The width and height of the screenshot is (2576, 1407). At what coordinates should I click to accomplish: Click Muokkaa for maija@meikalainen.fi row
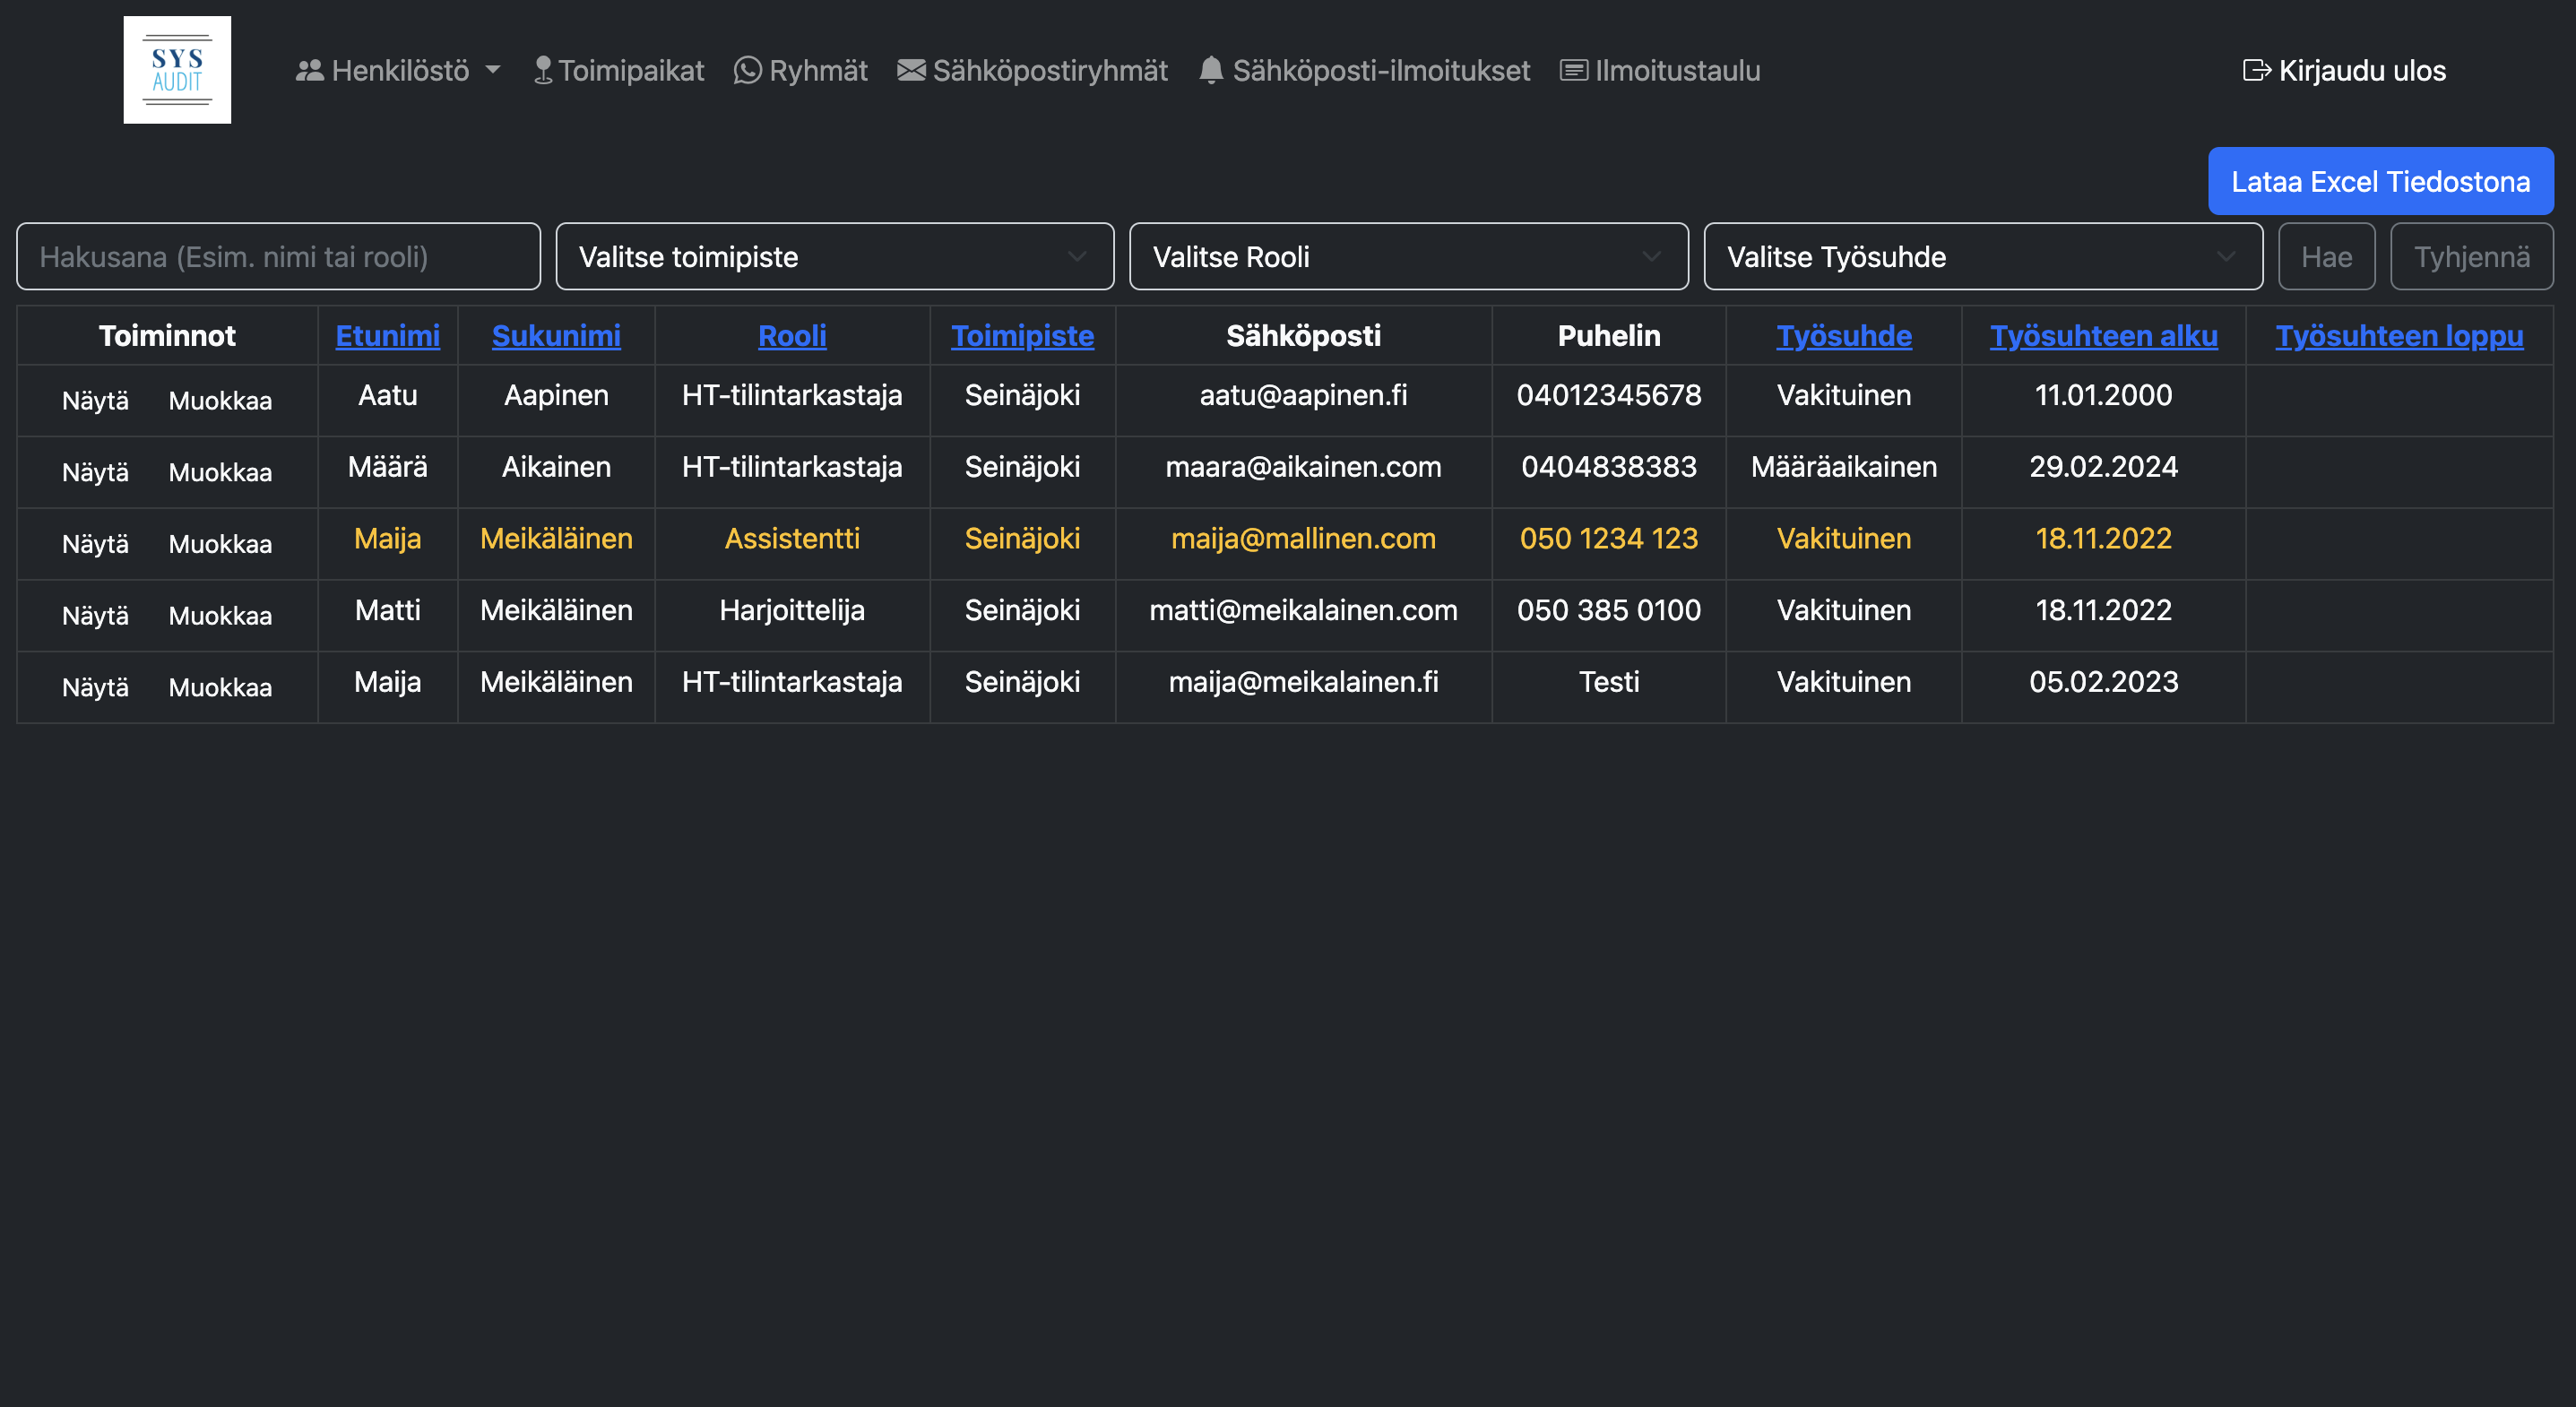click(x=220, y=687)
